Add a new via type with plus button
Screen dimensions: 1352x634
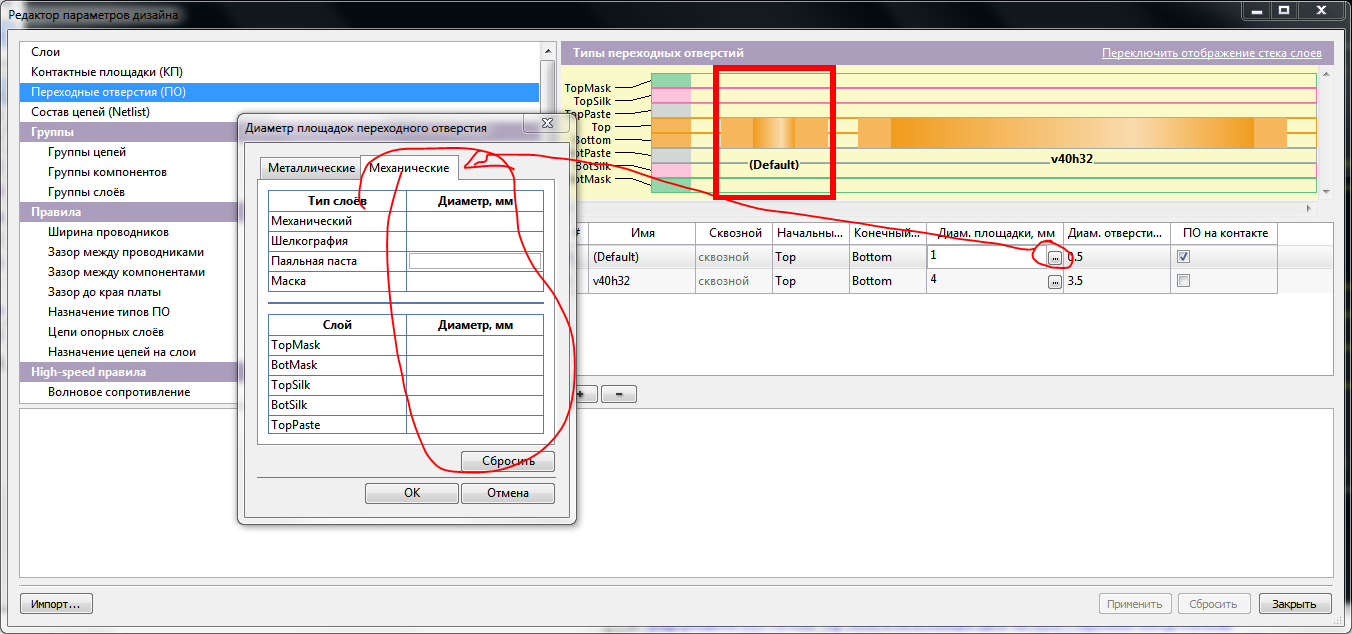[x=582, y=394]
